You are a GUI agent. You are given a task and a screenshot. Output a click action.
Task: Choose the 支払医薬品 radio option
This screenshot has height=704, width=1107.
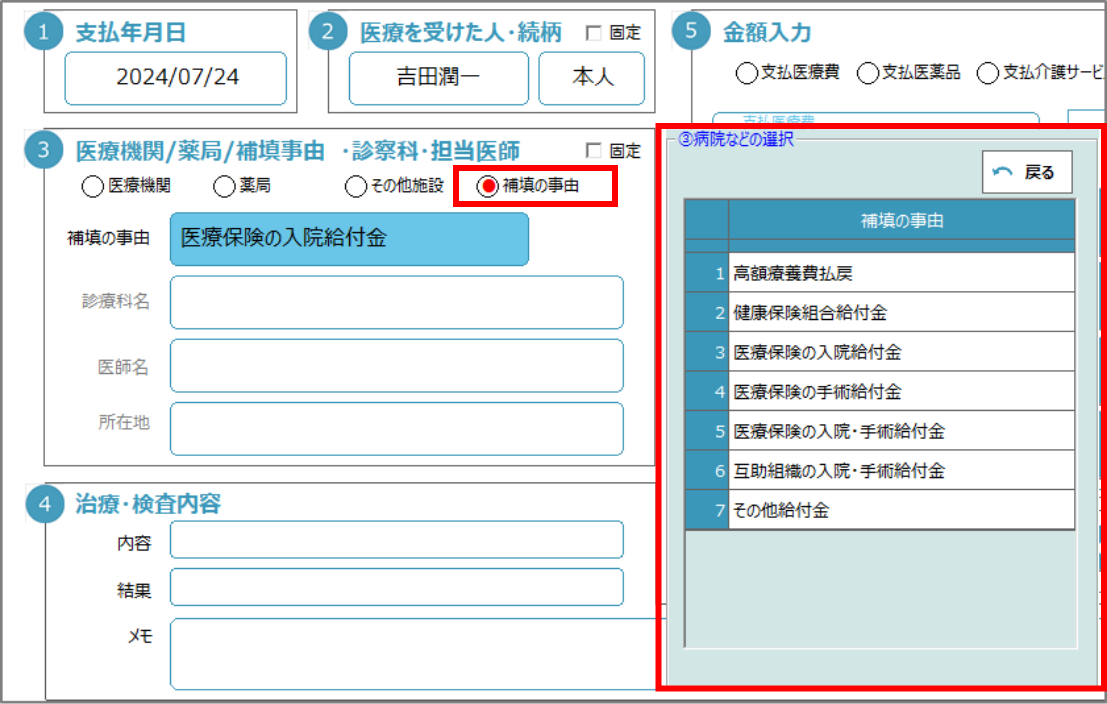868,73
